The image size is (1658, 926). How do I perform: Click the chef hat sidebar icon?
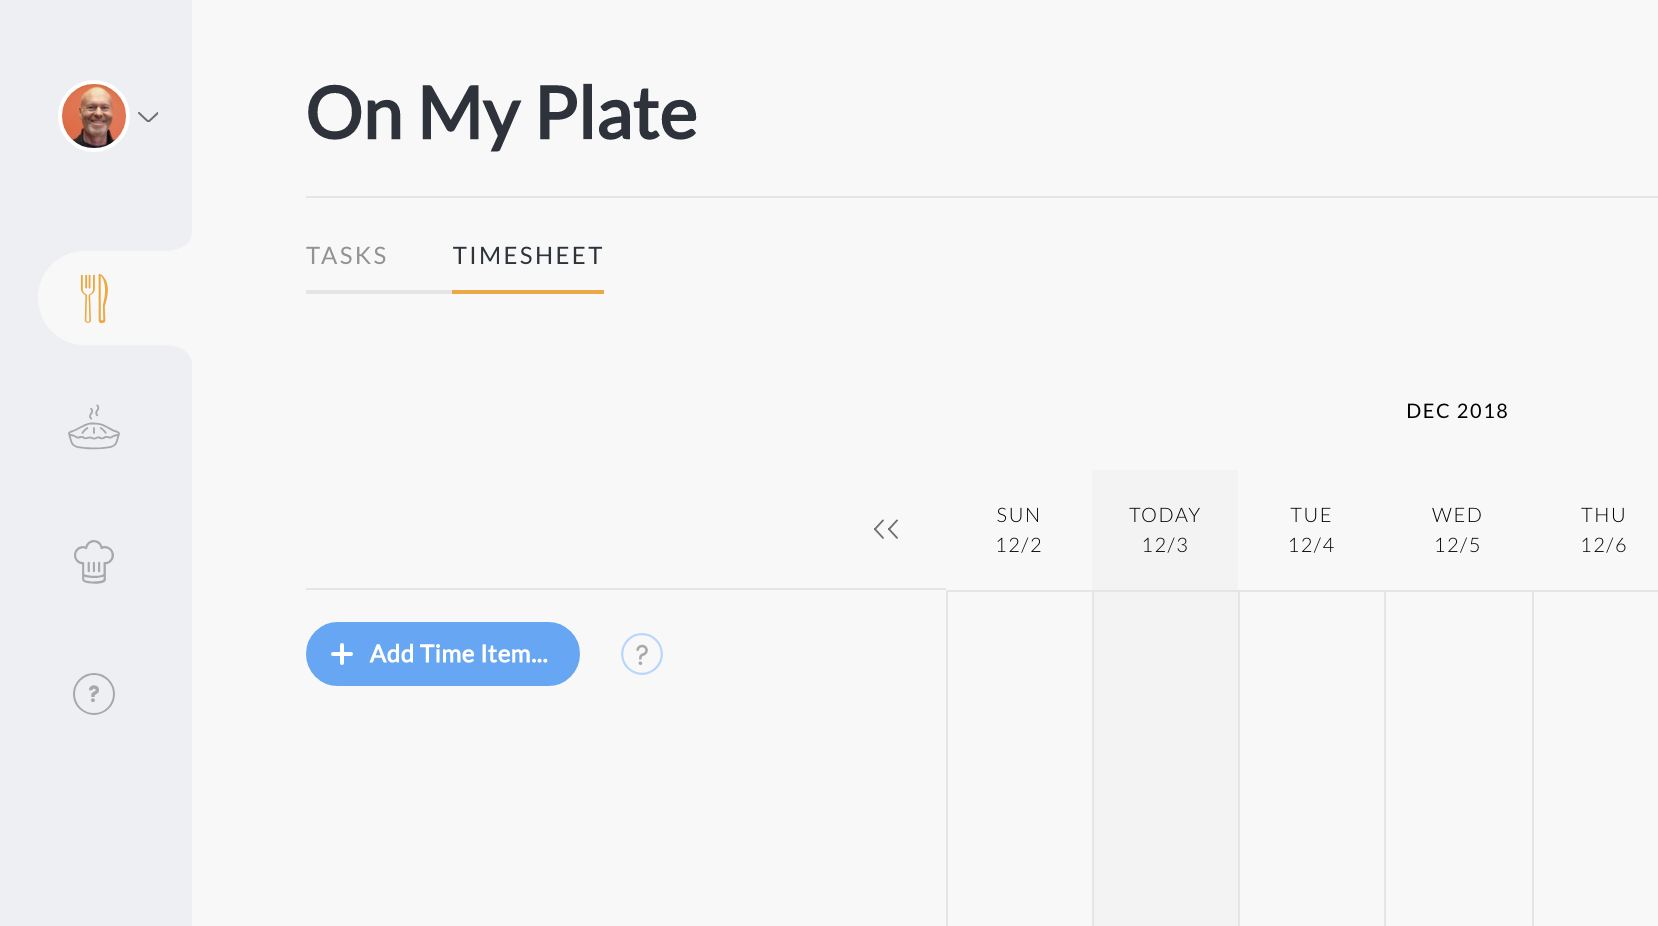[x=93, y=561]
